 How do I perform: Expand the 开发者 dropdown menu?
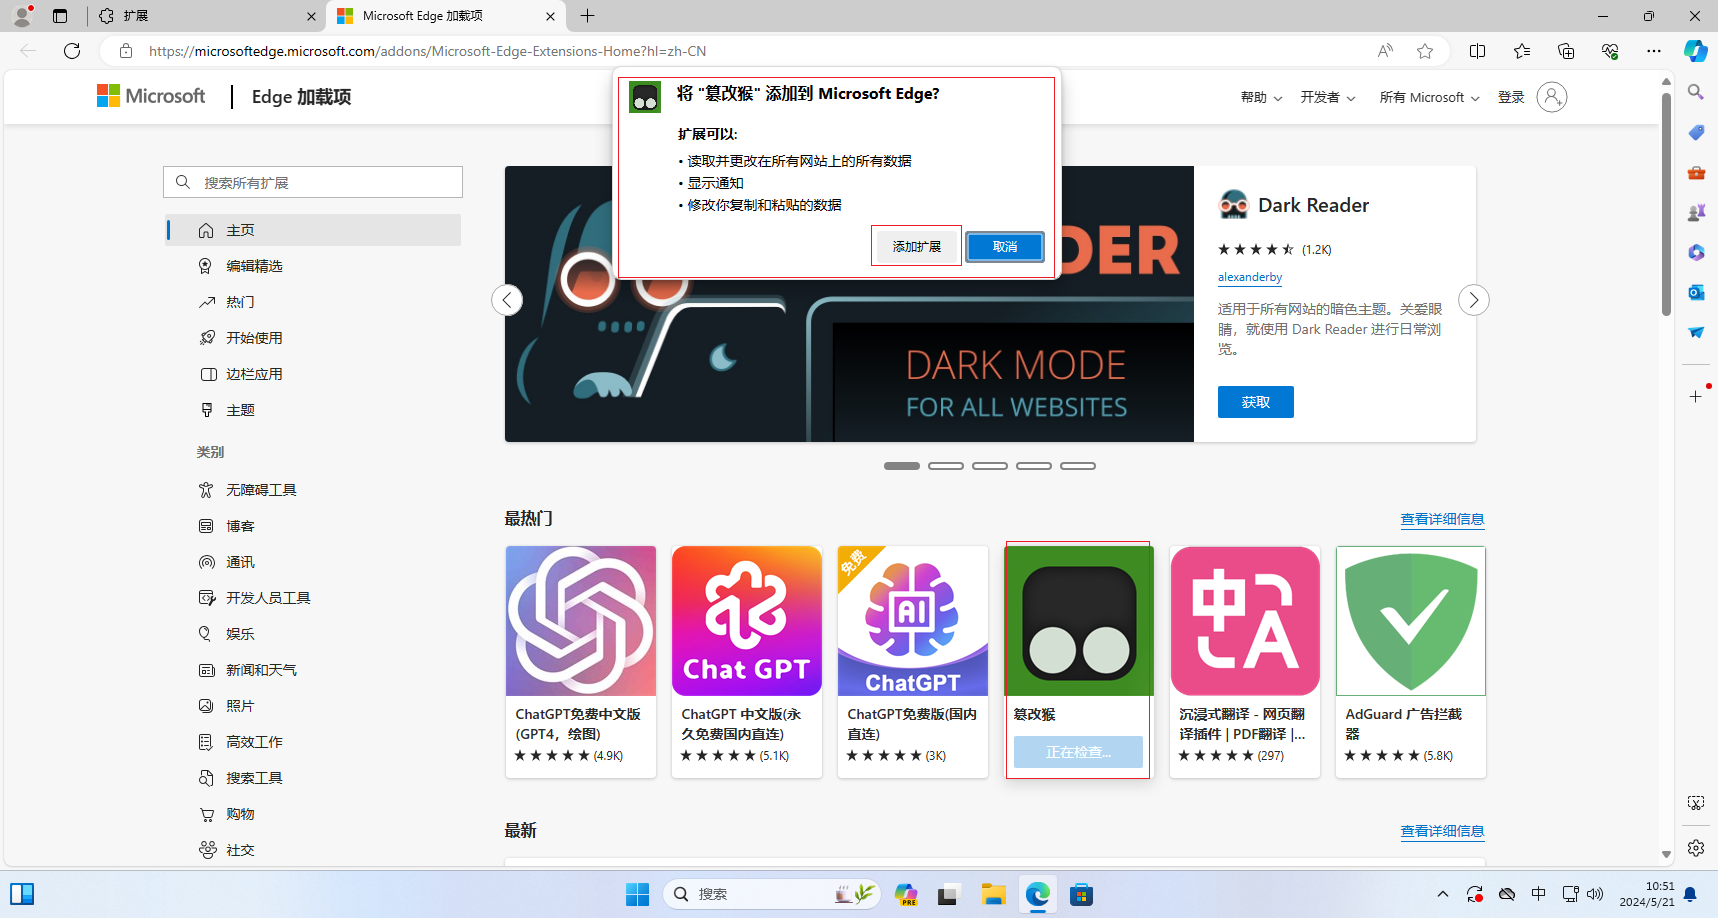1328,97
